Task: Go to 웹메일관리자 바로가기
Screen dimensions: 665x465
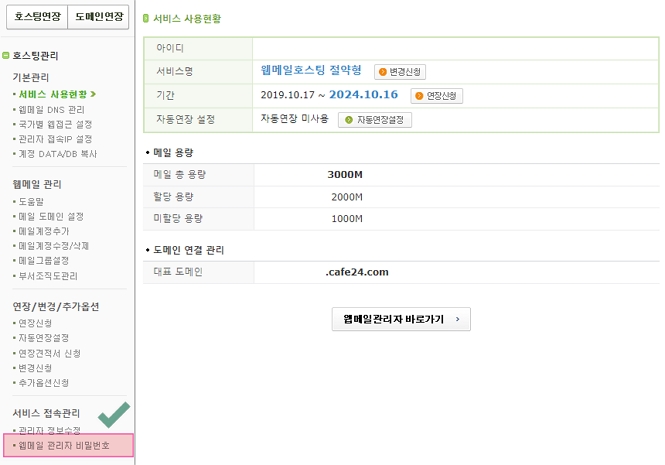Action: point(401,319)
